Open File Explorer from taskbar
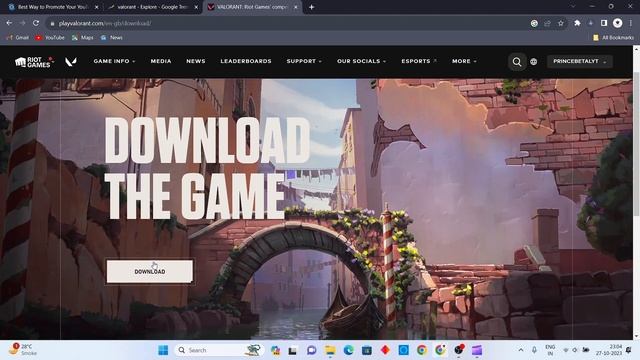 [330, 350]
